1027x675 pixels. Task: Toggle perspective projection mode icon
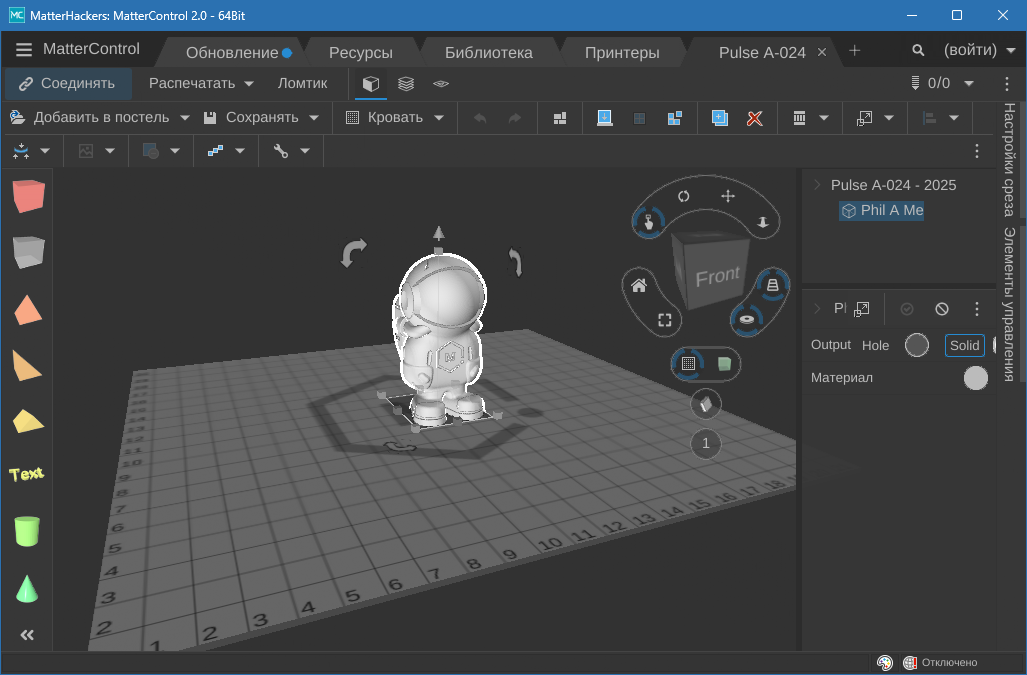[x=773, y=285]
